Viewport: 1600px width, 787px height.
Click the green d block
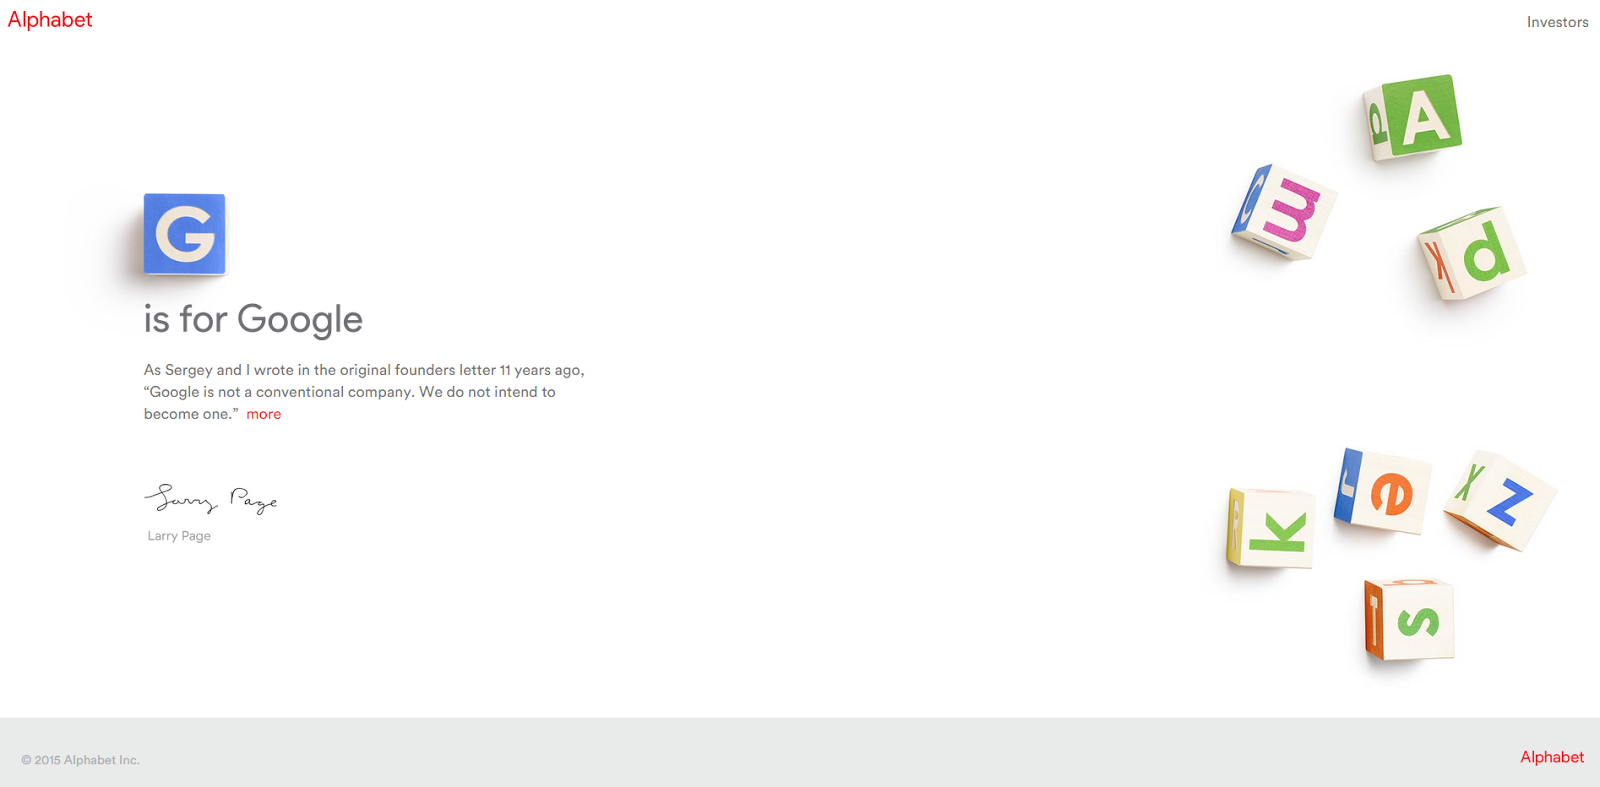coord(1472,253)
